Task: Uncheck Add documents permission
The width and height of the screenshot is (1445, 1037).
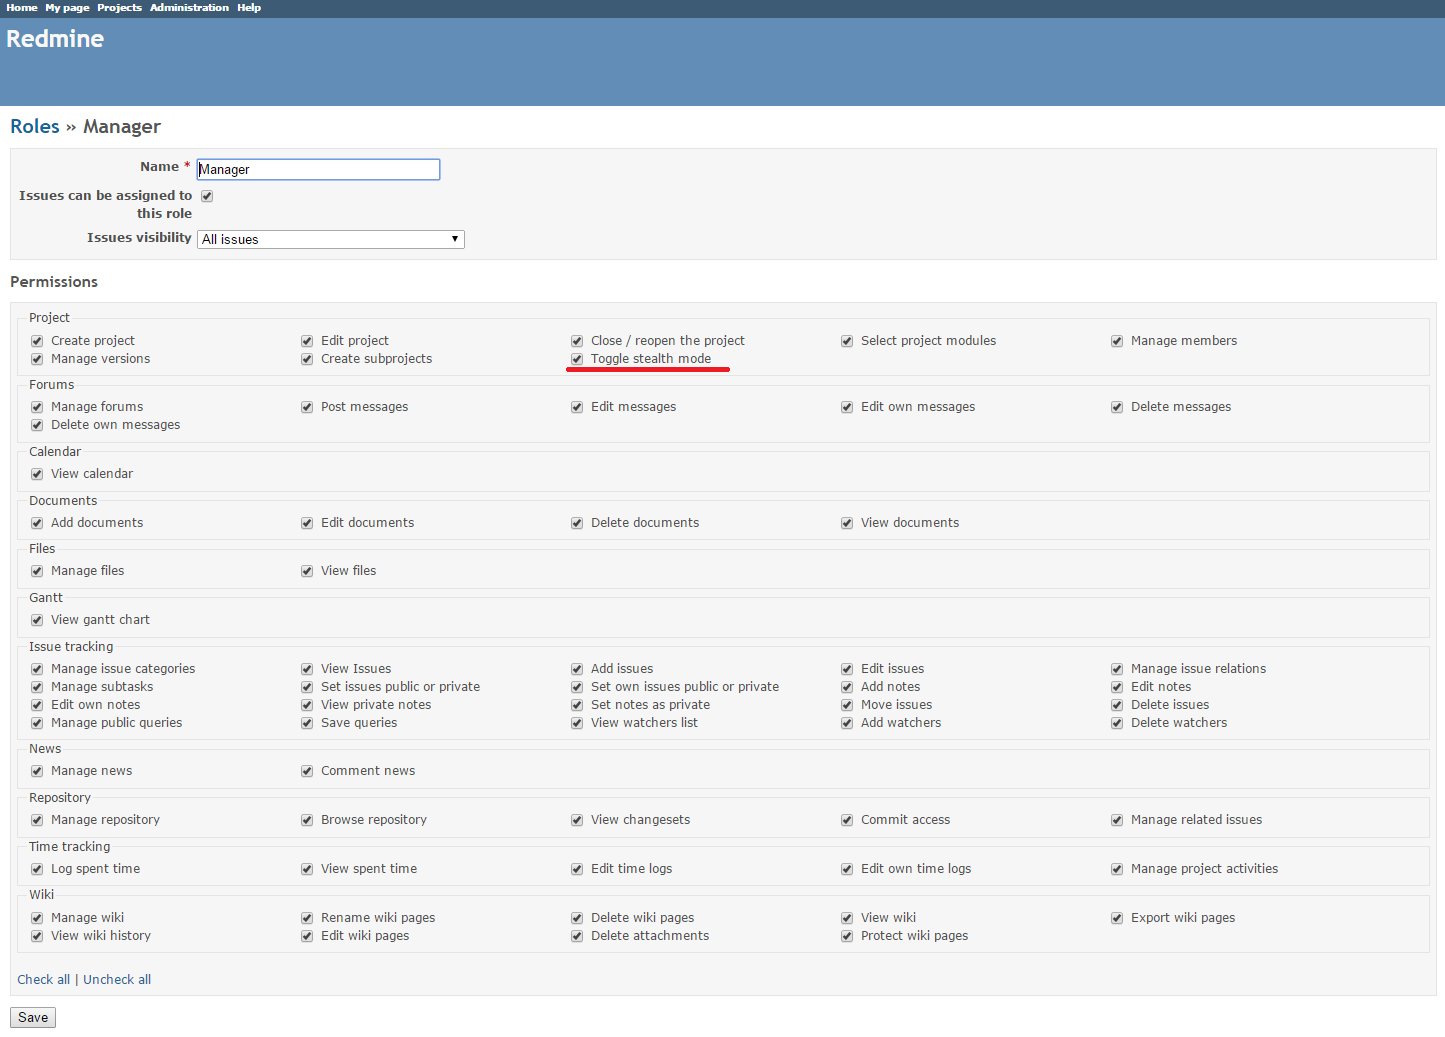Action: 37,523
